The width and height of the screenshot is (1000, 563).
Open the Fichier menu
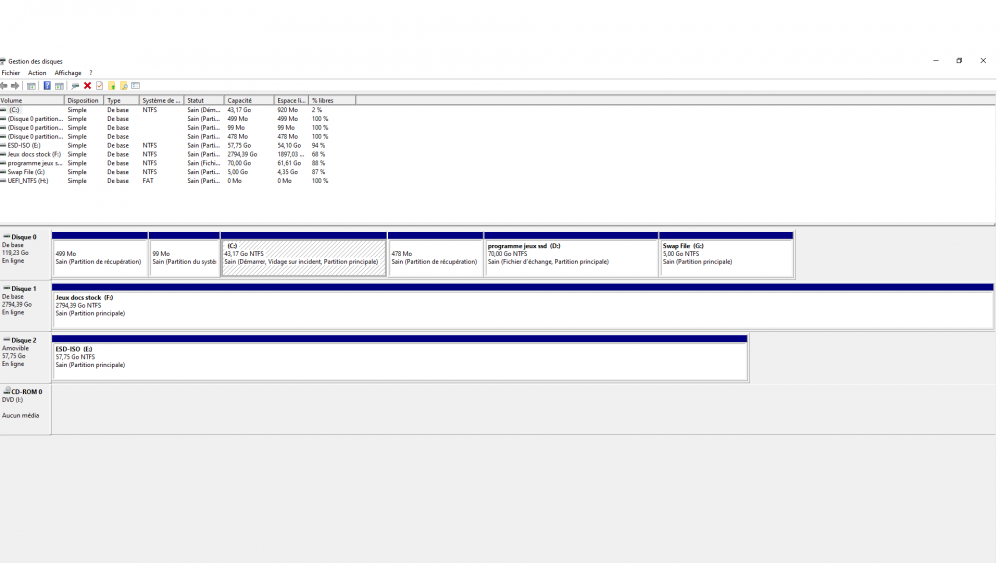pos(11,73)
